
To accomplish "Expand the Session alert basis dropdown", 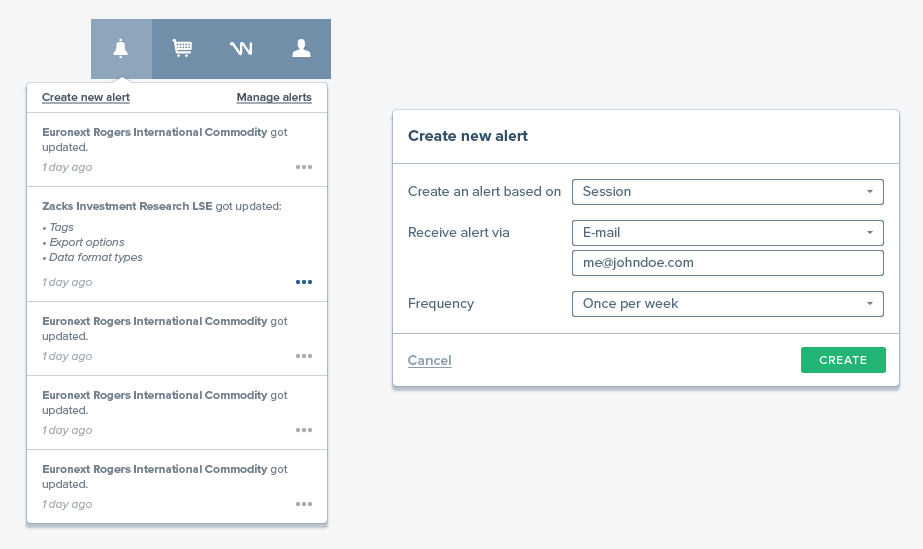I will click(x=728, y=192).
